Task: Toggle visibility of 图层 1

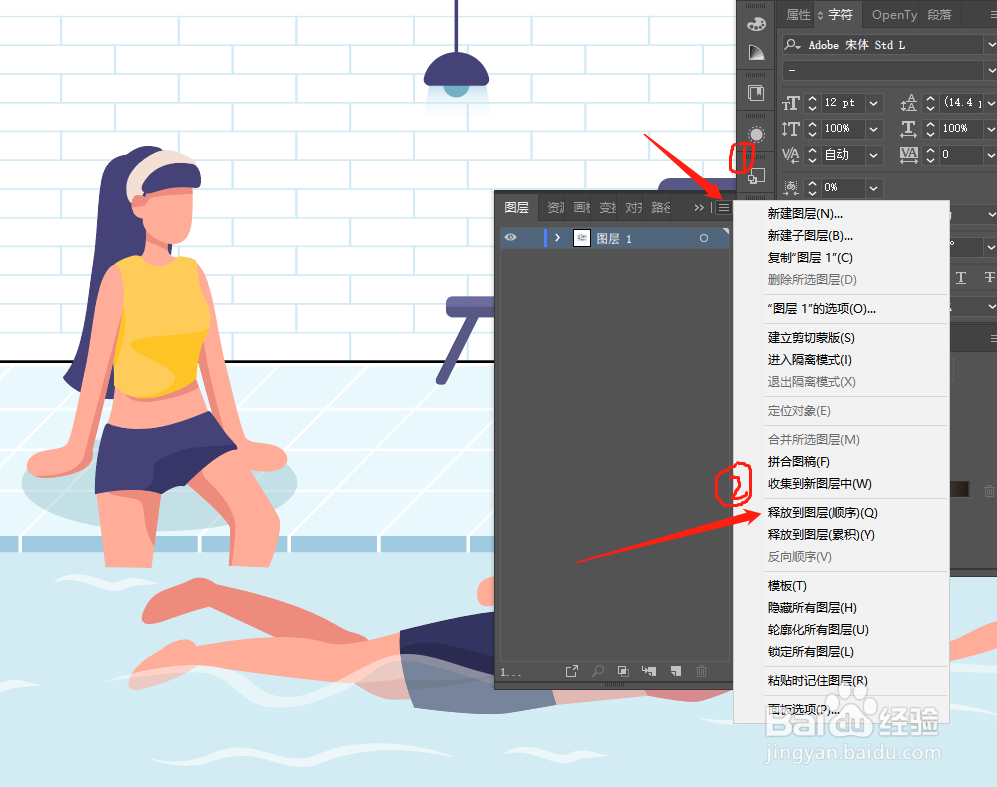Action: [510, 238]
